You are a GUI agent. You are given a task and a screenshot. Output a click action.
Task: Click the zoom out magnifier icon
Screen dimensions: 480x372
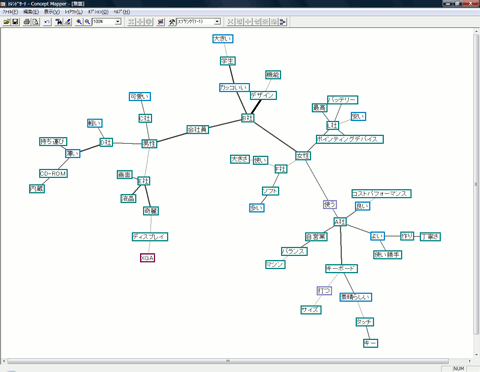87,22
